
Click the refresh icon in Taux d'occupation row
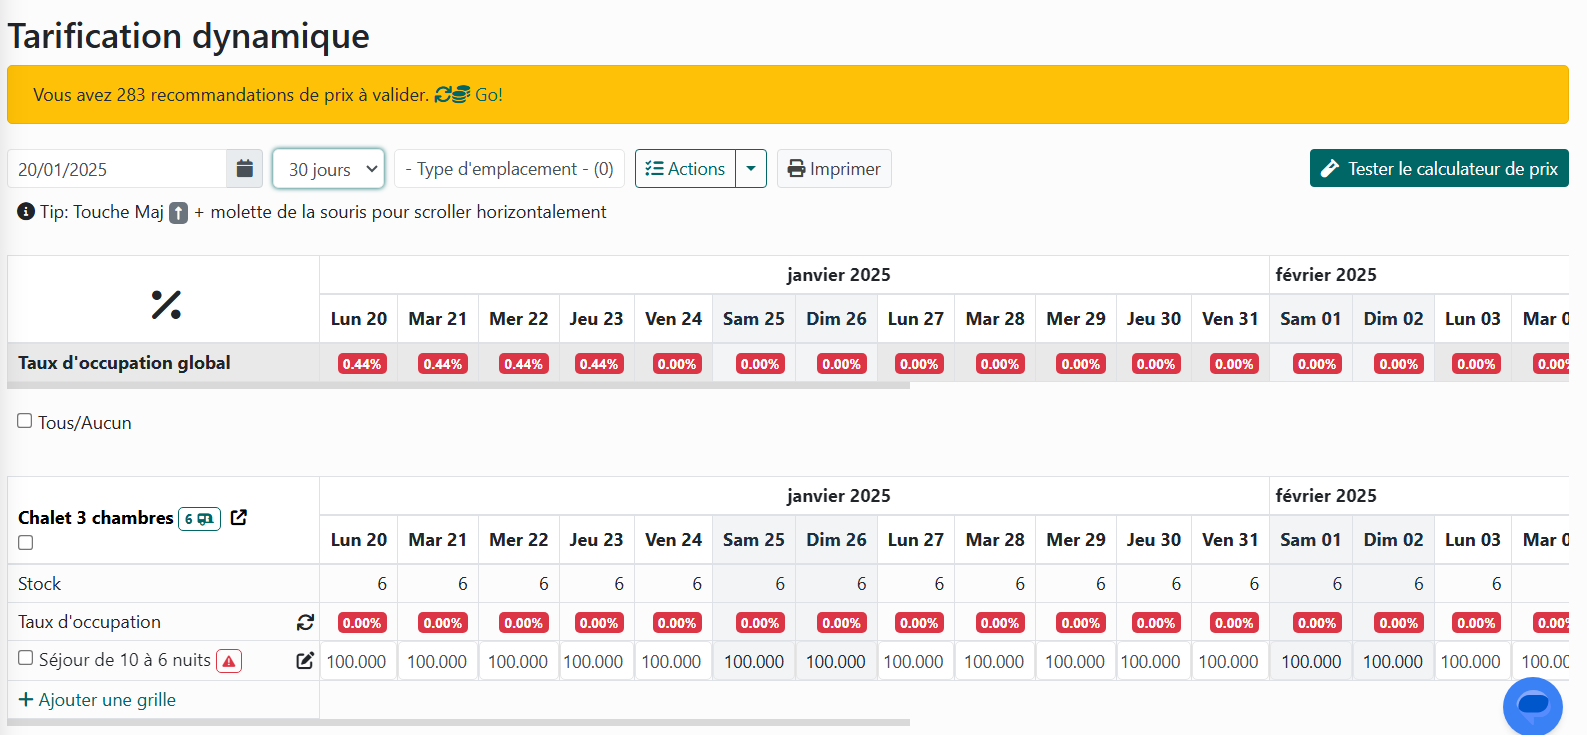(305, 622)
